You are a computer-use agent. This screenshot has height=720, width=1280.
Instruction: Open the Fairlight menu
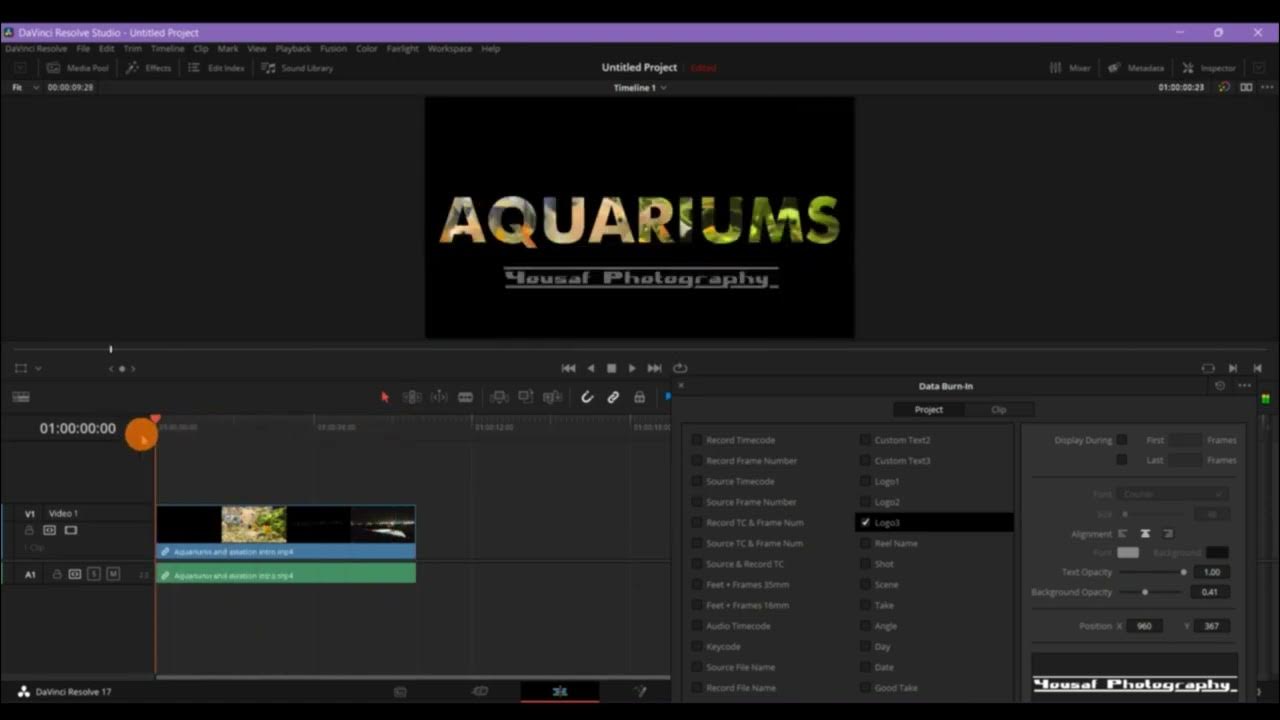coord(402,48)
